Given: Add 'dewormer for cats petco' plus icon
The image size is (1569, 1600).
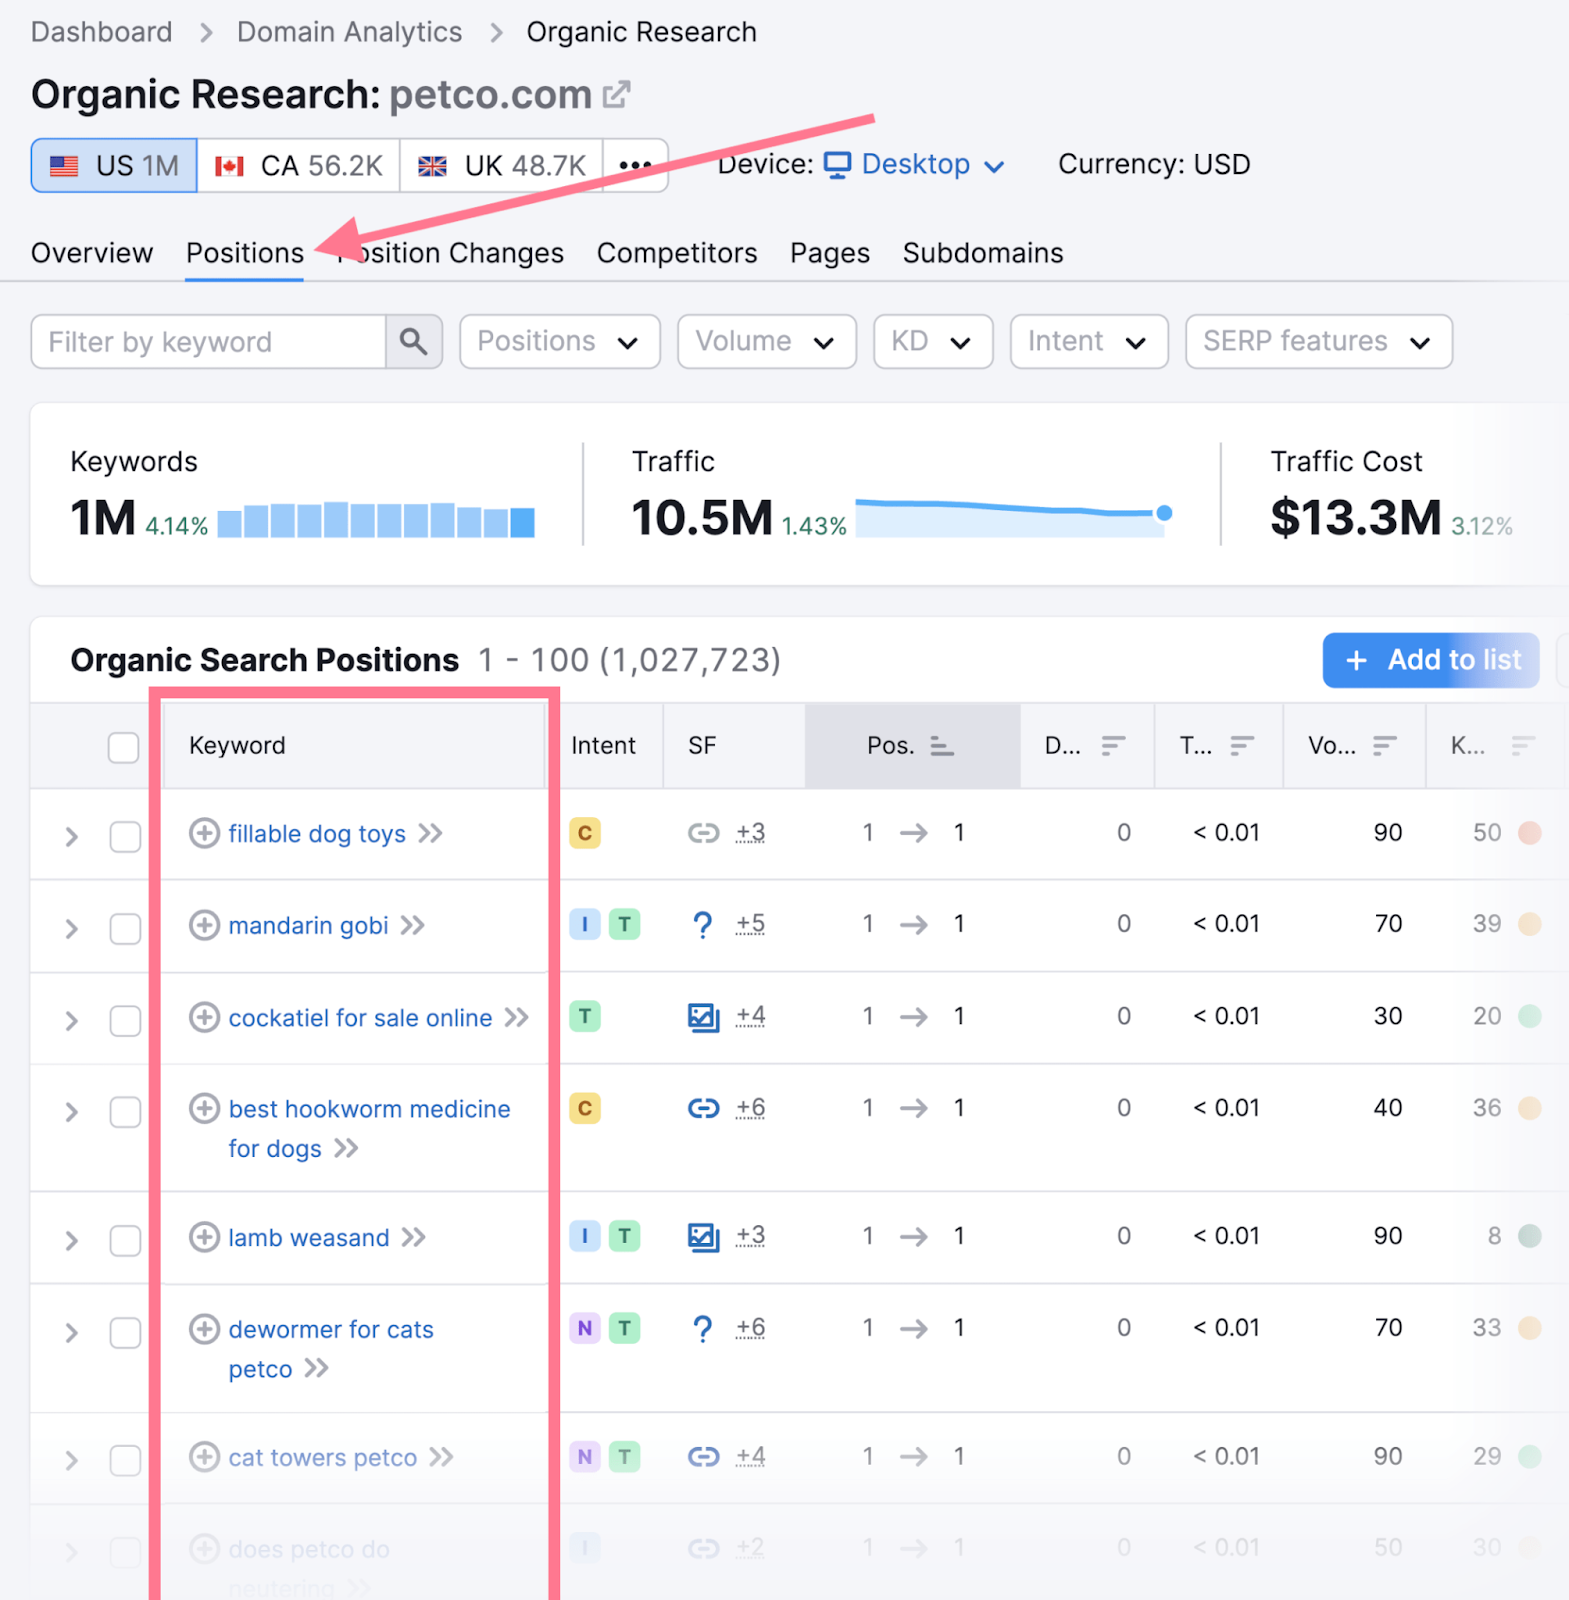Looking at the screenshot, I should click(x=204, y=1329).
